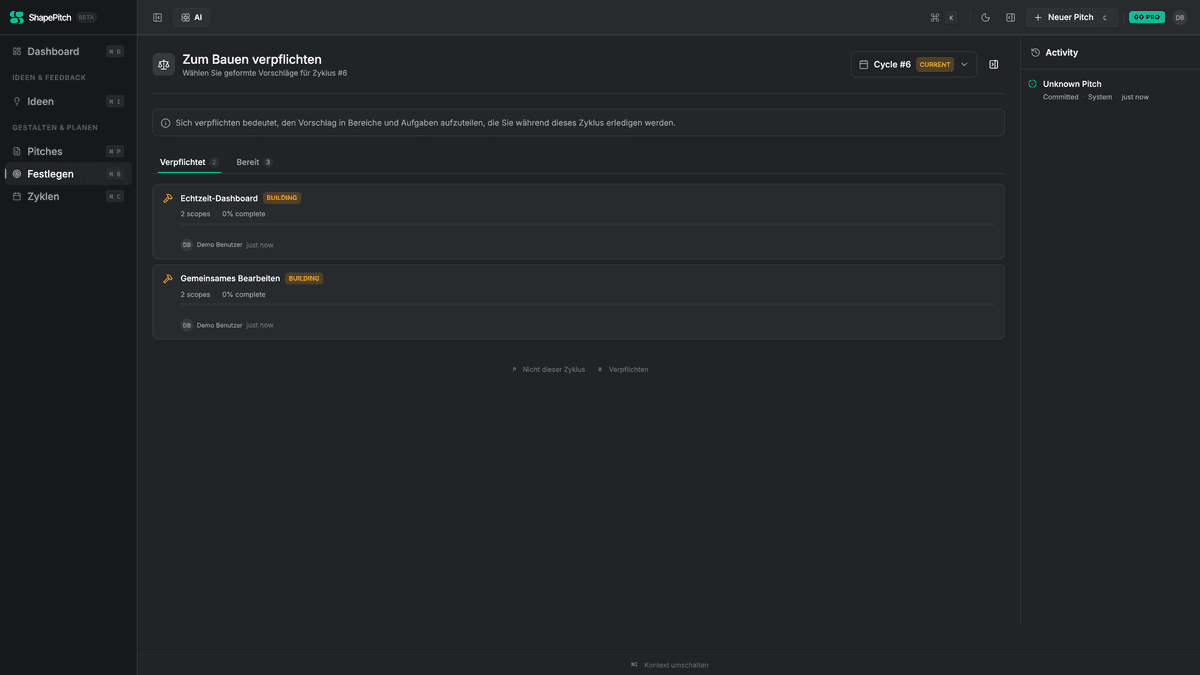Expand the Cycle #6 dropdown
Image resolution: width=1200 pixels, height=675 pixels.
(963, 64)
